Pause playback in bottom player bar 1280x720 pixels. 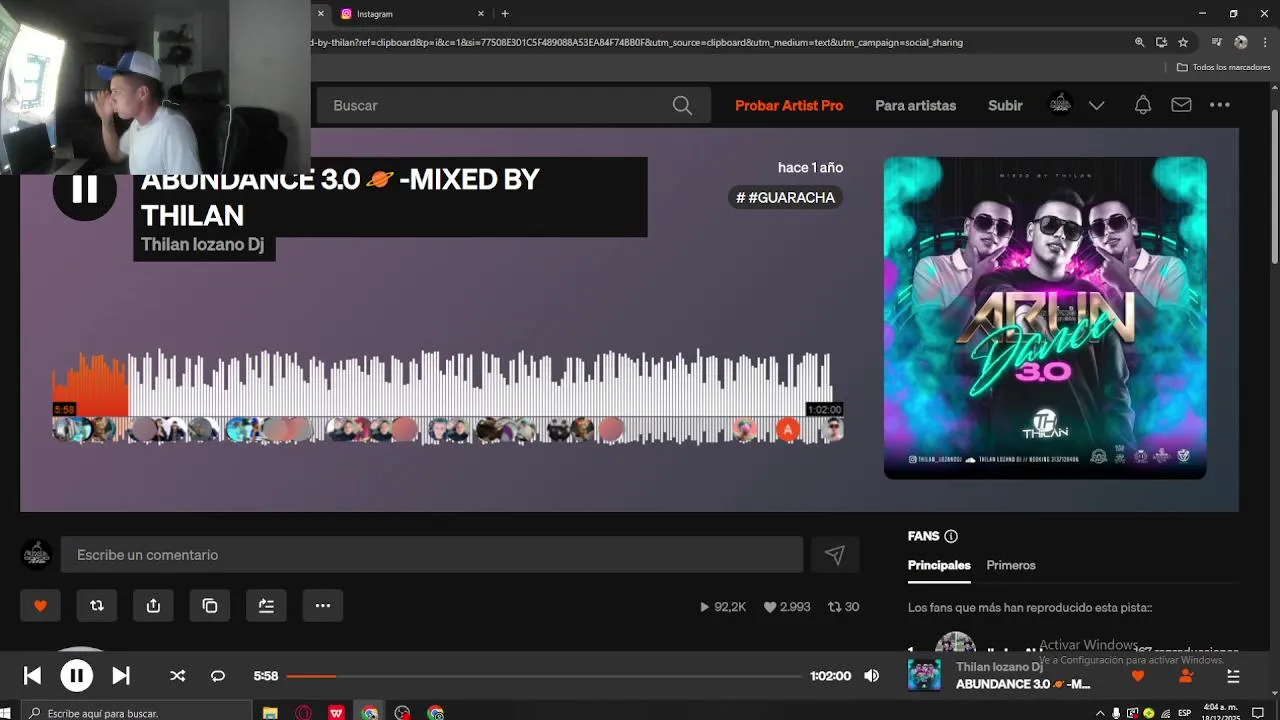76,676
